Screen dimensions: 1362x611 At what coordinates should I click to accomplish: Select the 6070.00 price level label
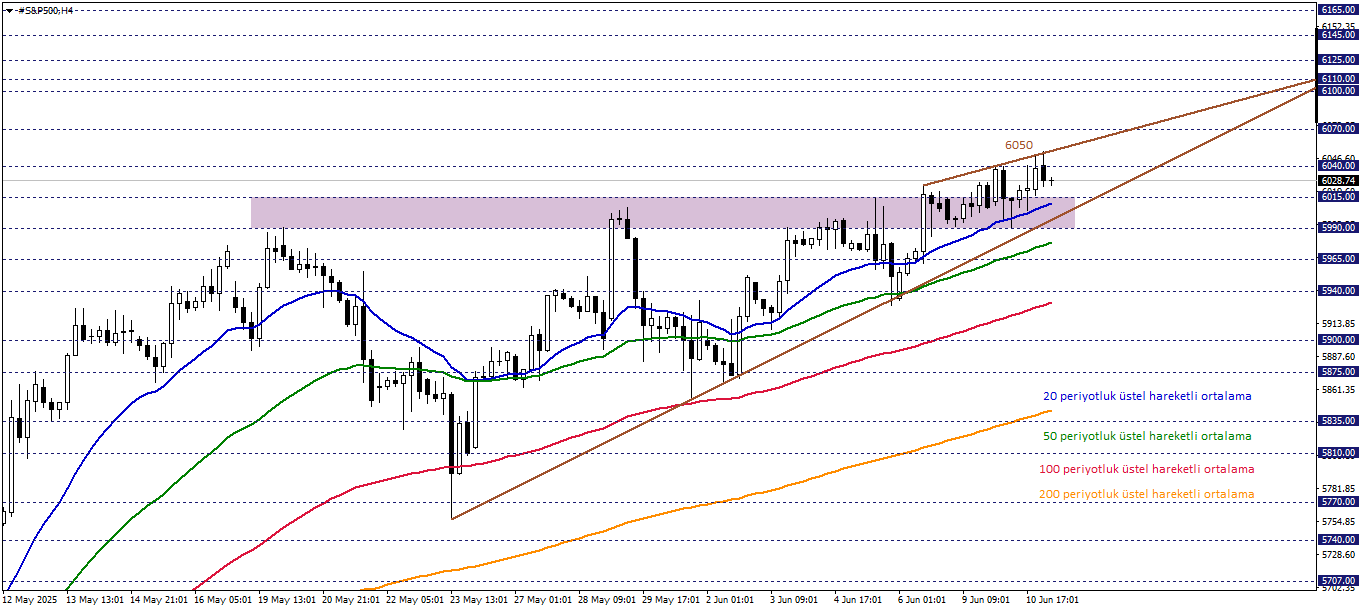coord(1337,129)
